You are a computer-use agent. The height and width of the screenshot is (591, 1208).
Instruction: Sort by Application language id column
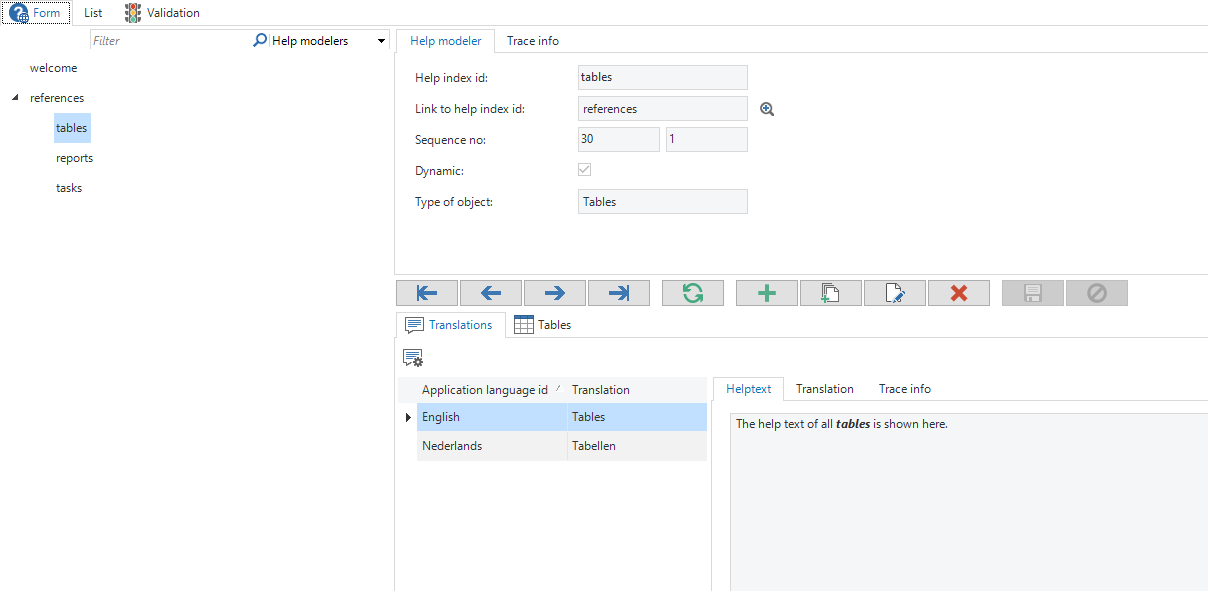coord(485,390)
